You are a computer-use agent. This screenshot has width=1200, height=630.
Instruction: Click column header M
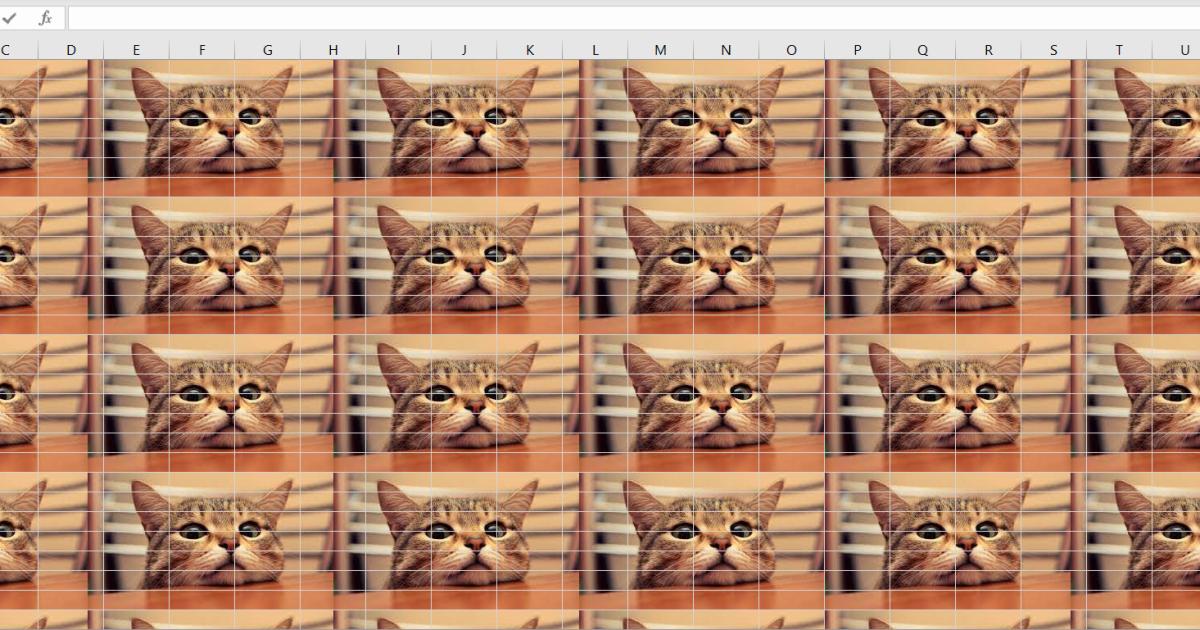[x=661, y=47]
